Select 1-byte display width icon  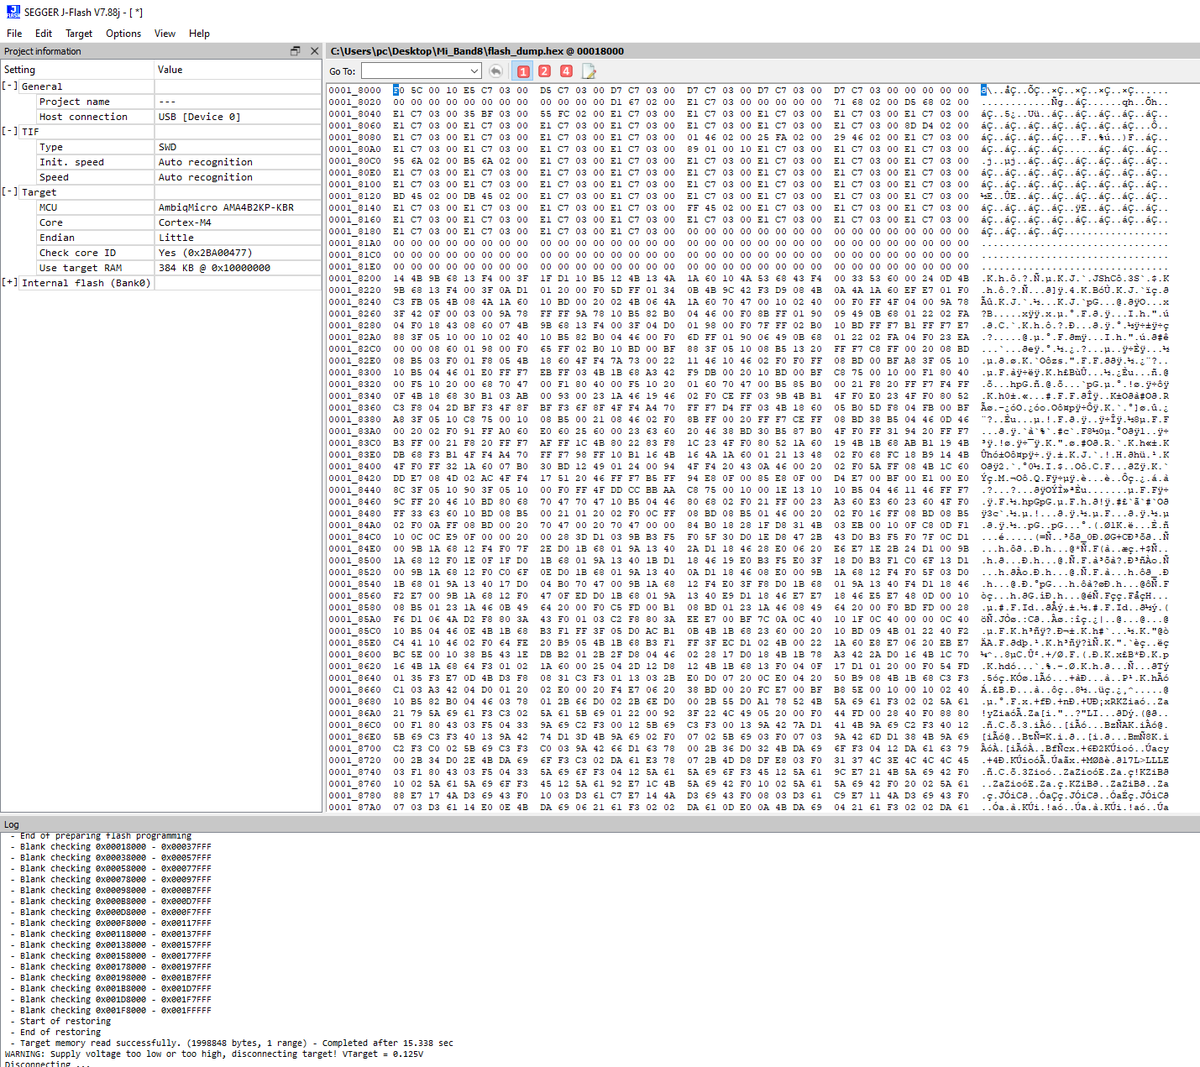pos(523,71)
